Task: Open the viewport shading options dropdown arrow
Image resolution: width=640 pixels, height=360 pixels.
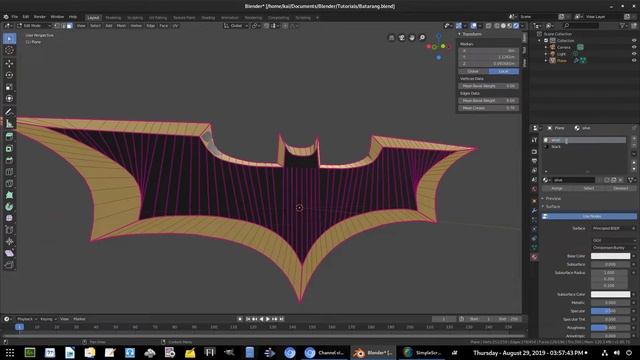Action: pos(523,26)
